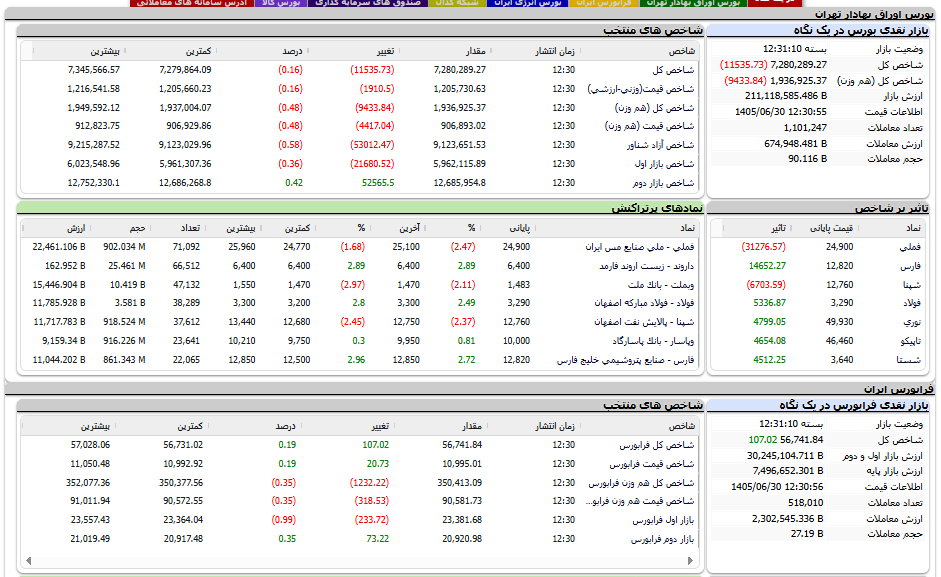941x577 pixels.
Task: Click the درصد column header in Bourse indices
Action: (x=292, y=51)
